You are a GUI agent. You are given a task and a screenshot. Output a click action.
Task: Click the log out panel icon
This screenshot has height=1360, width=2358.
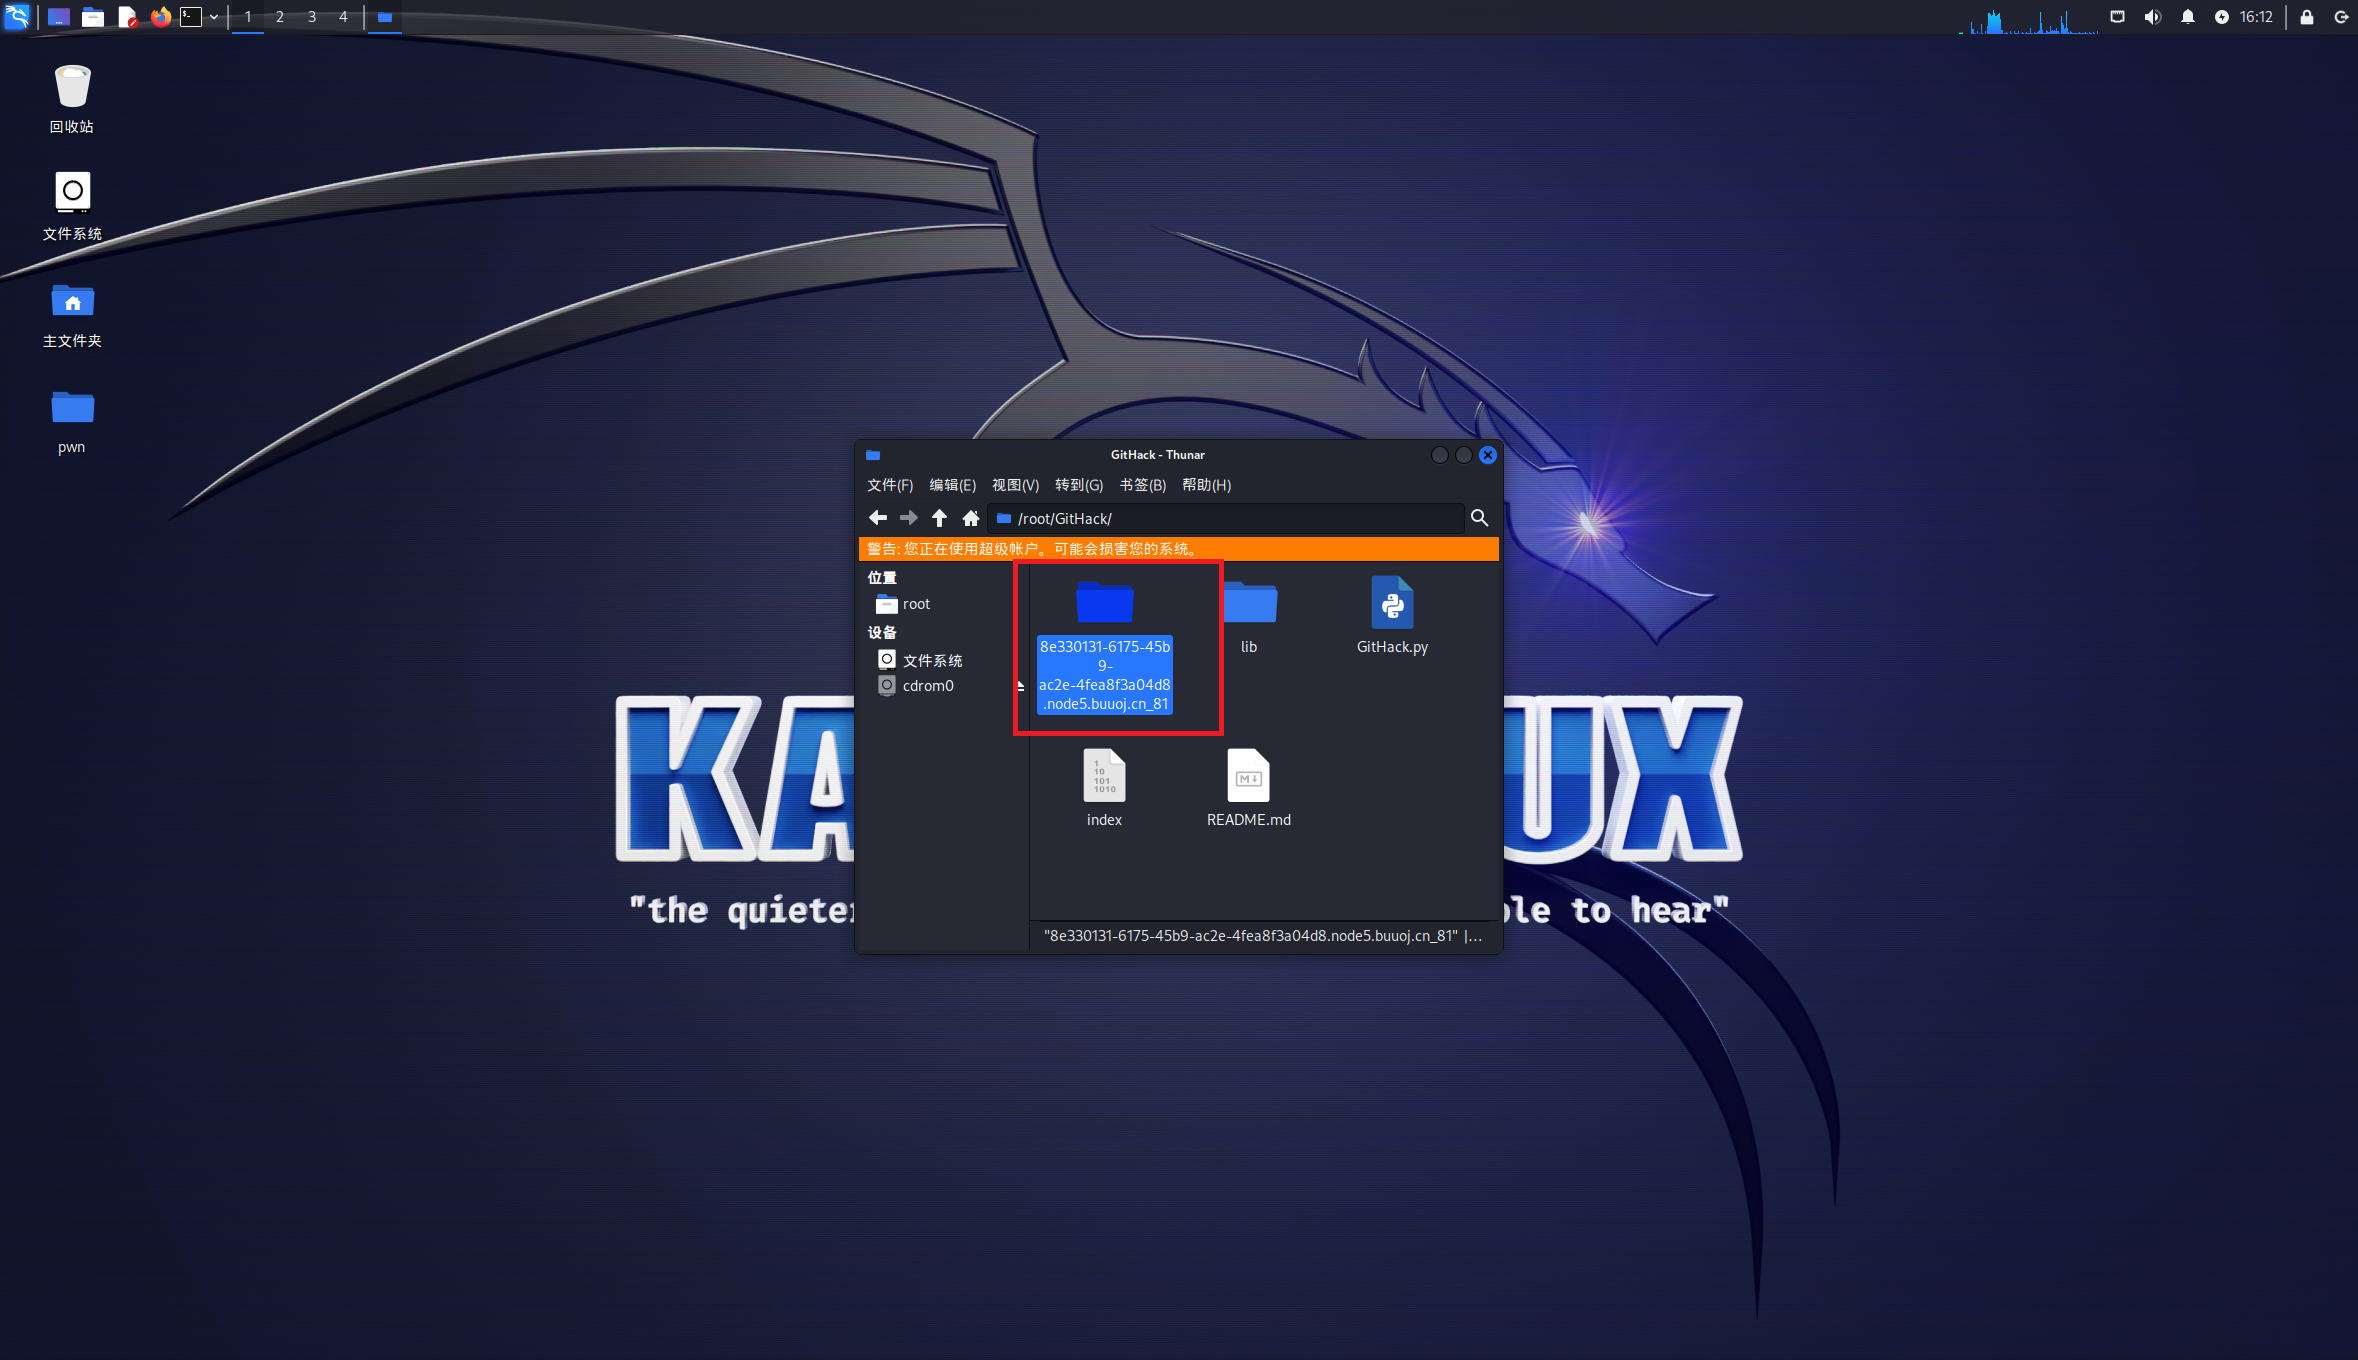coord(2341,17)
